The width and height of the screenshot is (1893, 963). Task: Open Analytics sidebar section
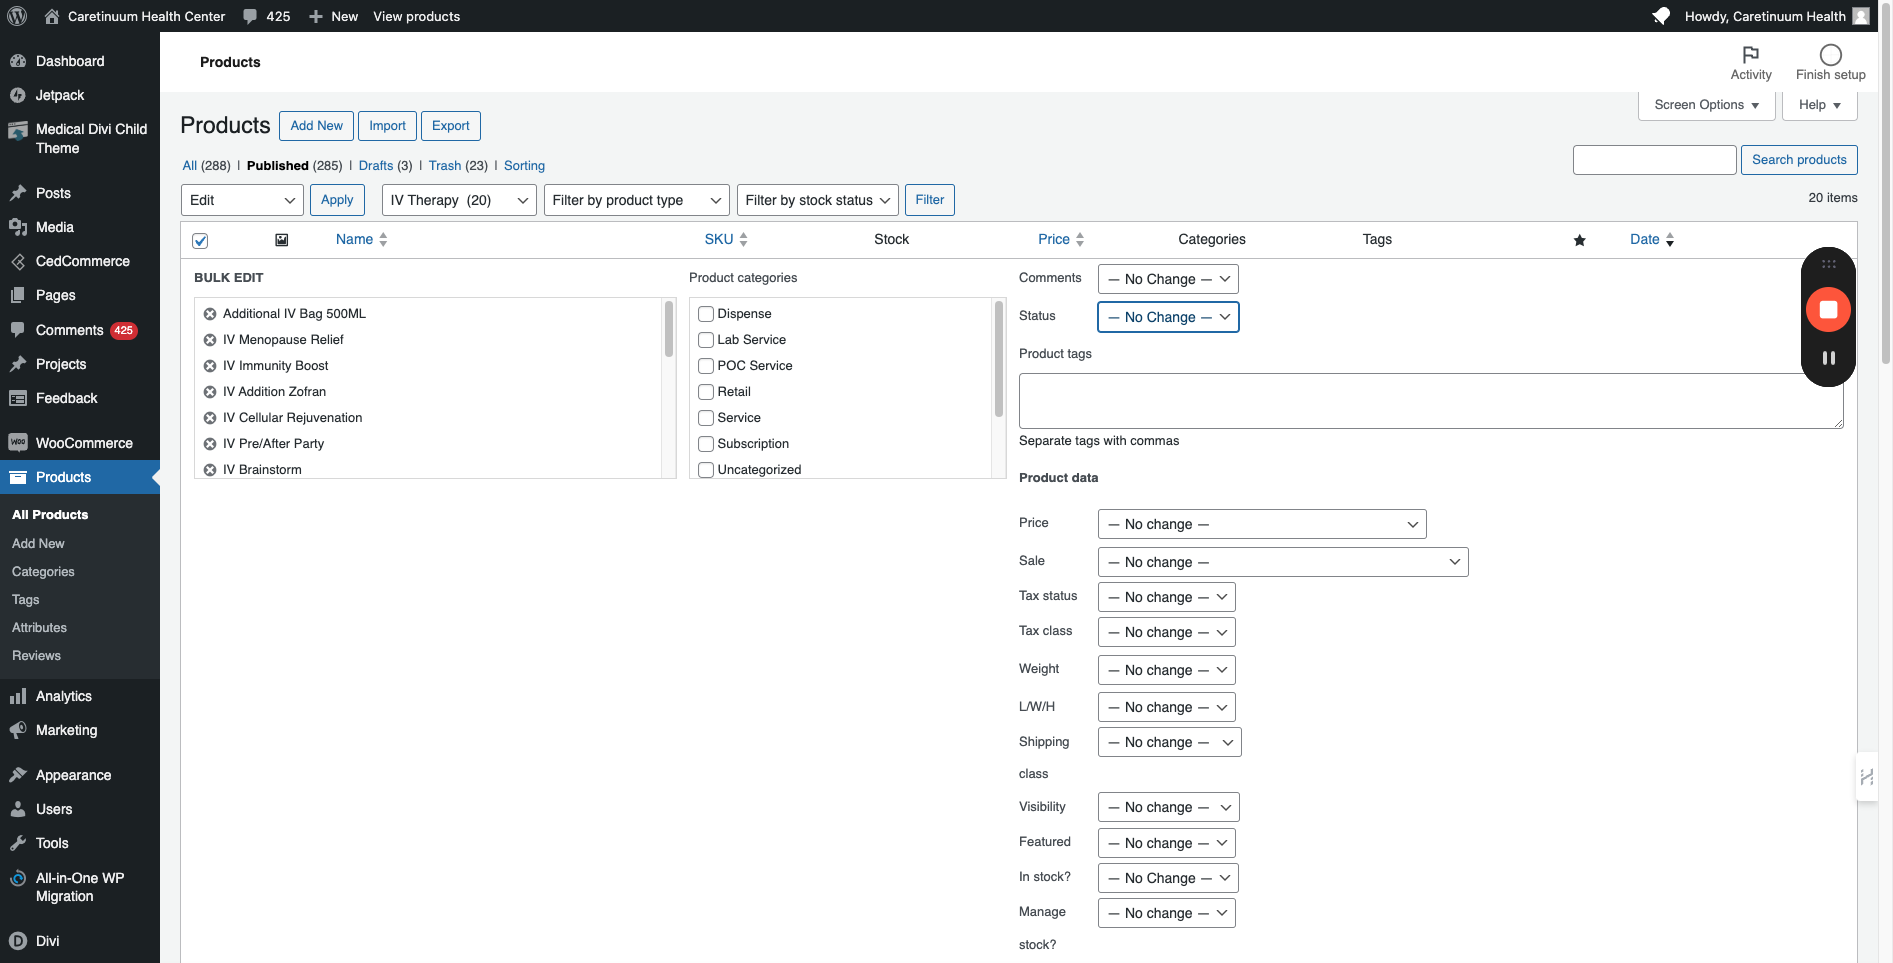[x=64, y=696]
